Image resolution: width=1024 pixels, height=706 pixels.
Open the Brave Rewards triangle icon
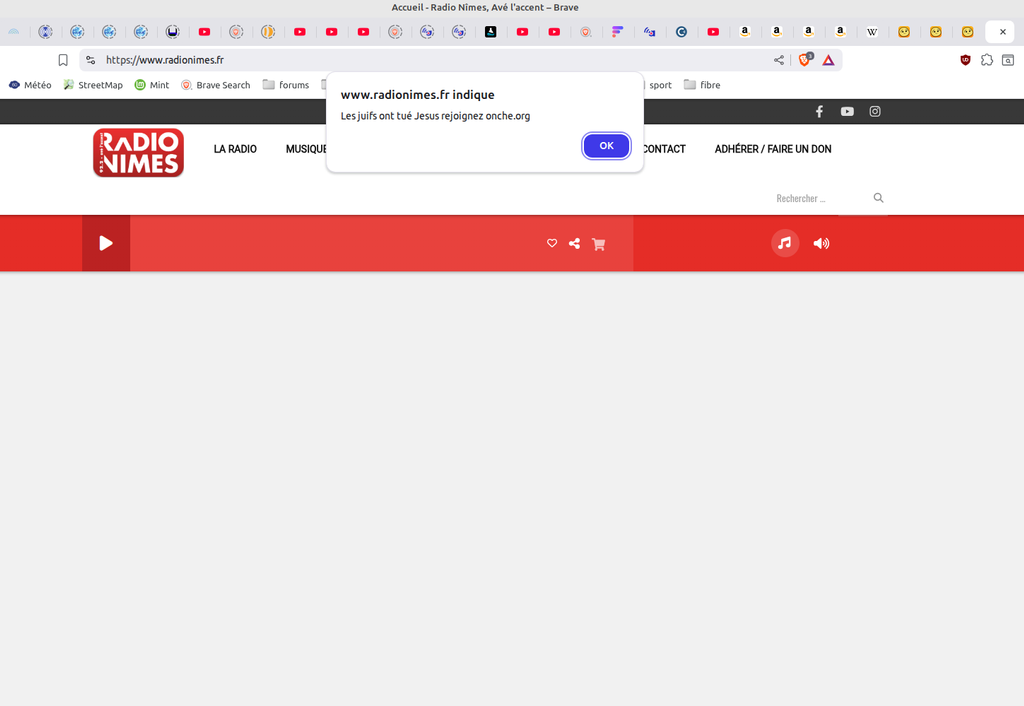pyautogui.click(x=828, y=60)
